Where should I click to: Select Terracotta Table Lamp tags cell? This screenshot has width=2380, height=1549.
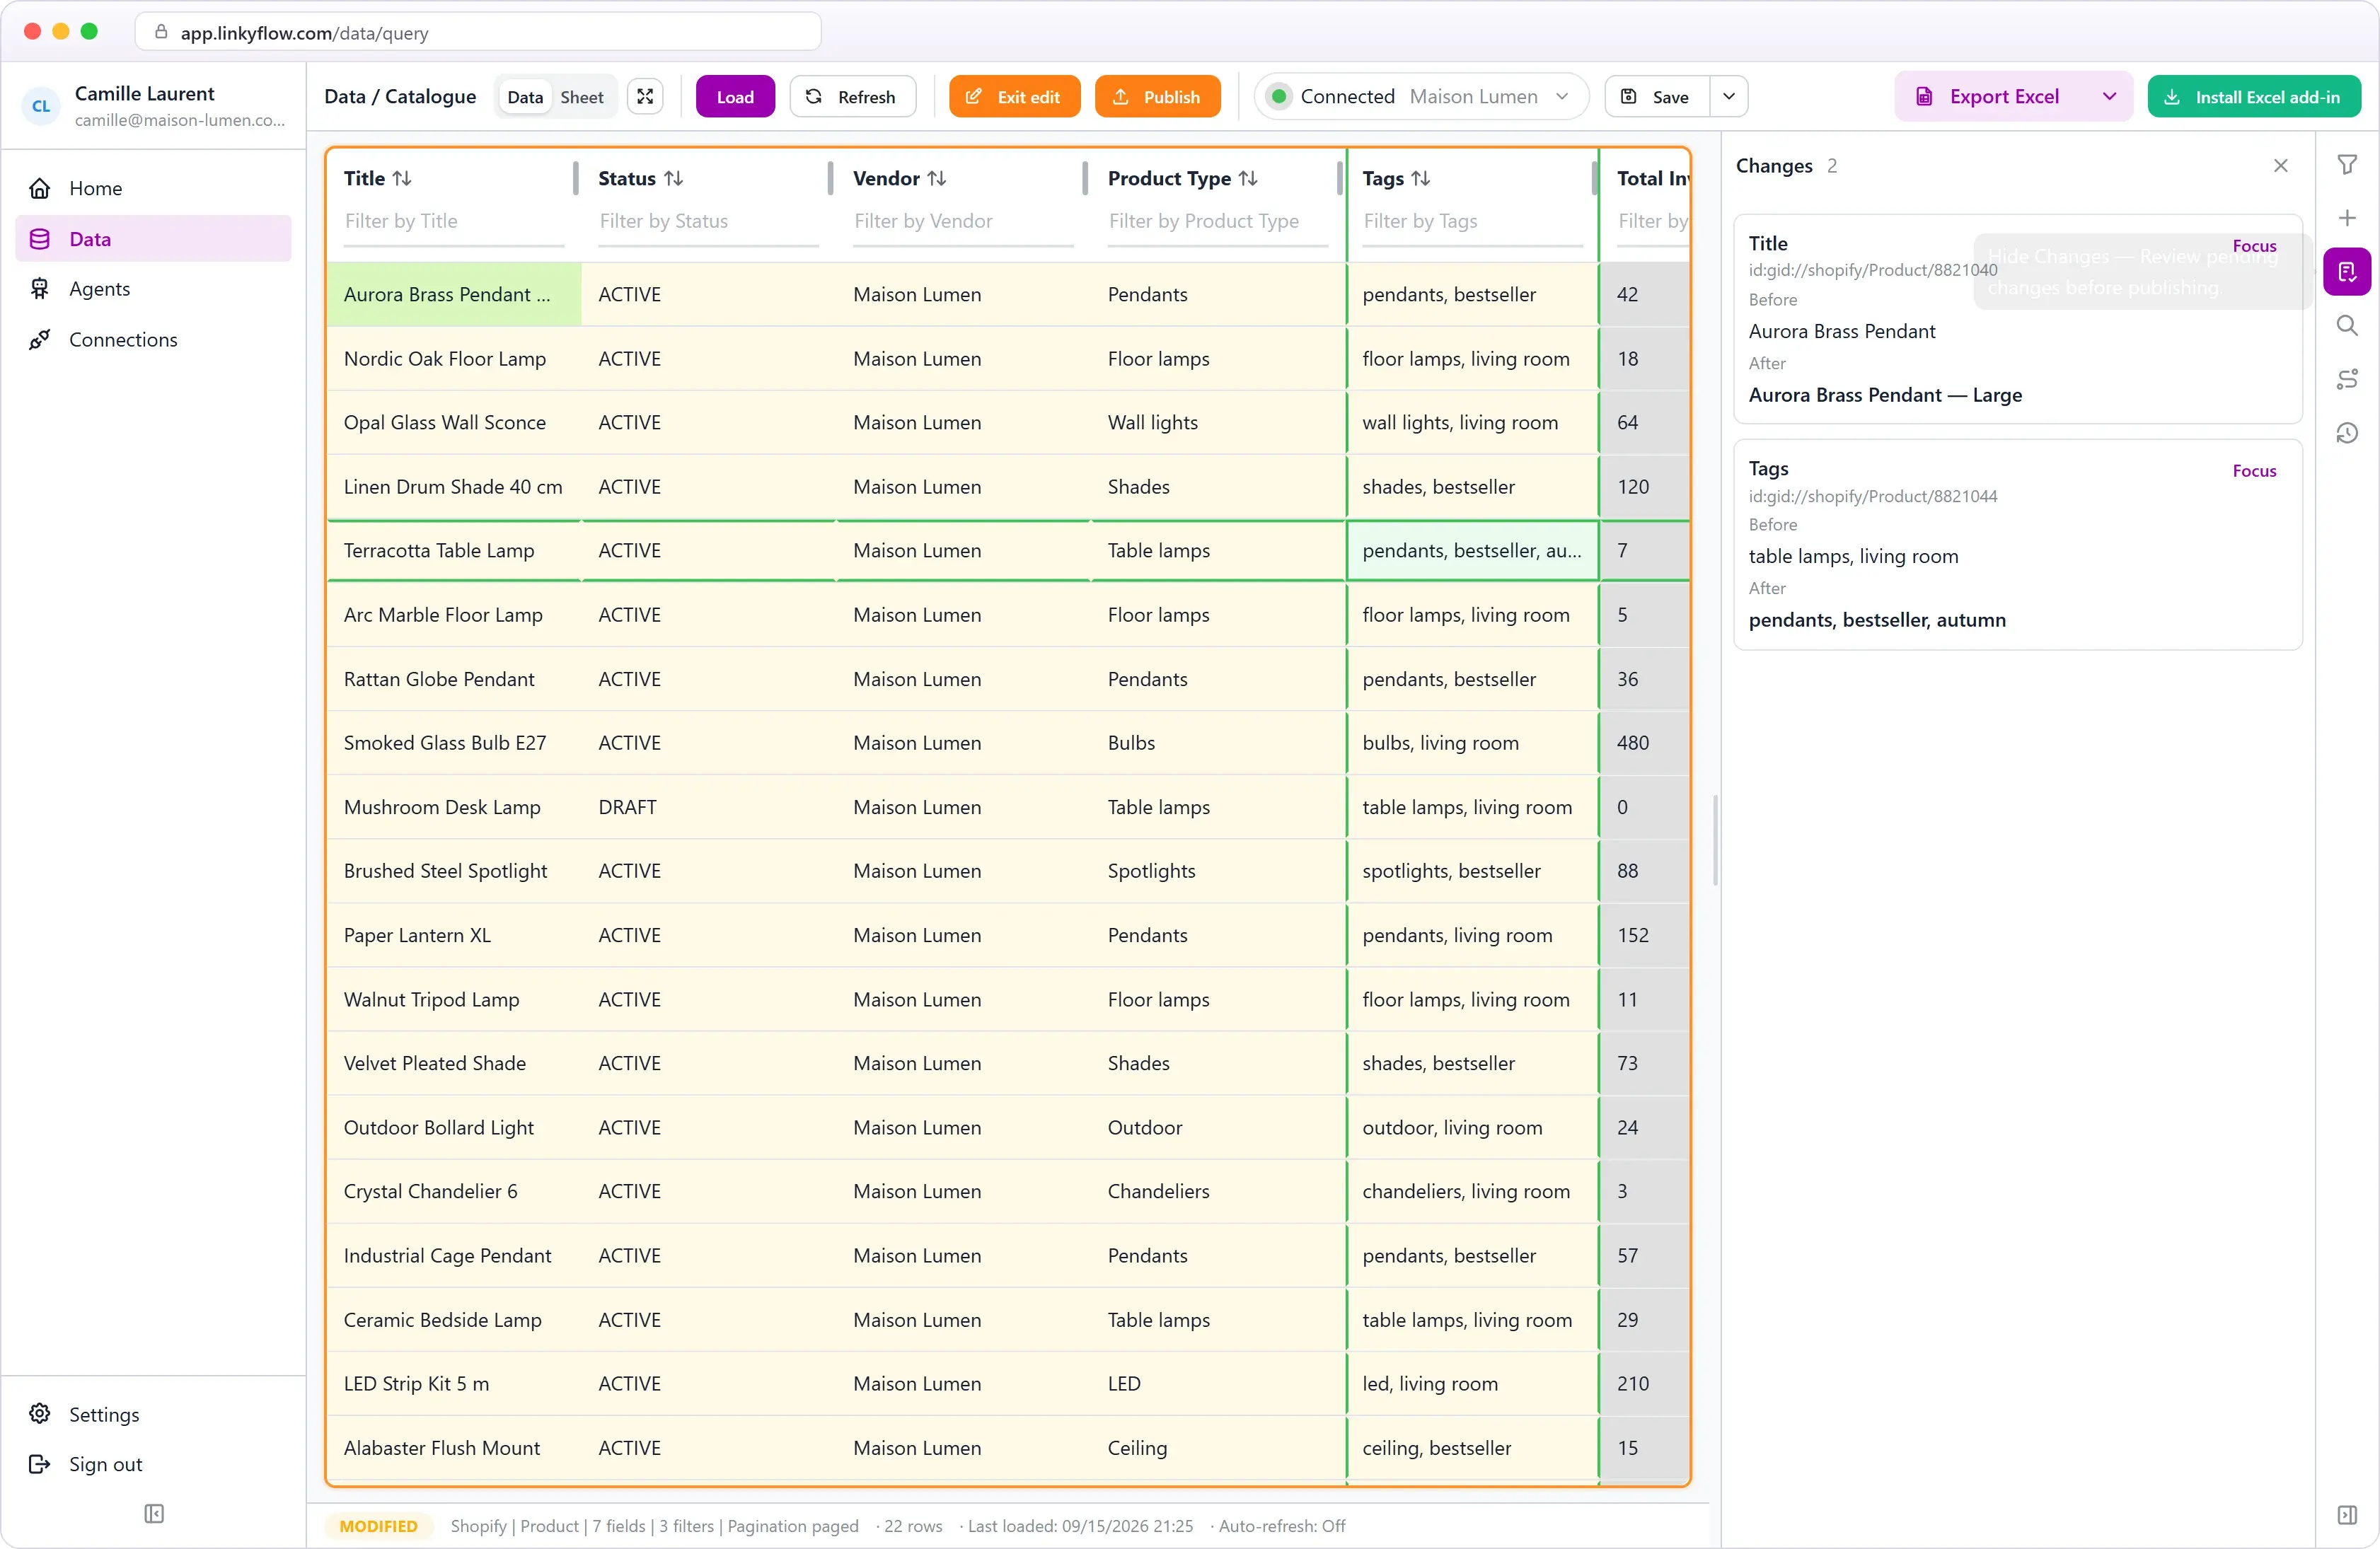pyautogui.click(x=1472, y=551)
